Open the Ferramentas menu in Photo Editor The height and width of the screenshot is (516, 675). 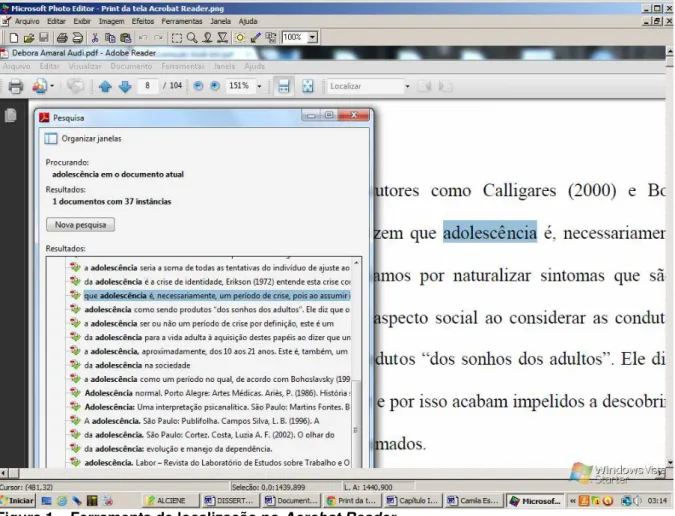coord(182,21)
